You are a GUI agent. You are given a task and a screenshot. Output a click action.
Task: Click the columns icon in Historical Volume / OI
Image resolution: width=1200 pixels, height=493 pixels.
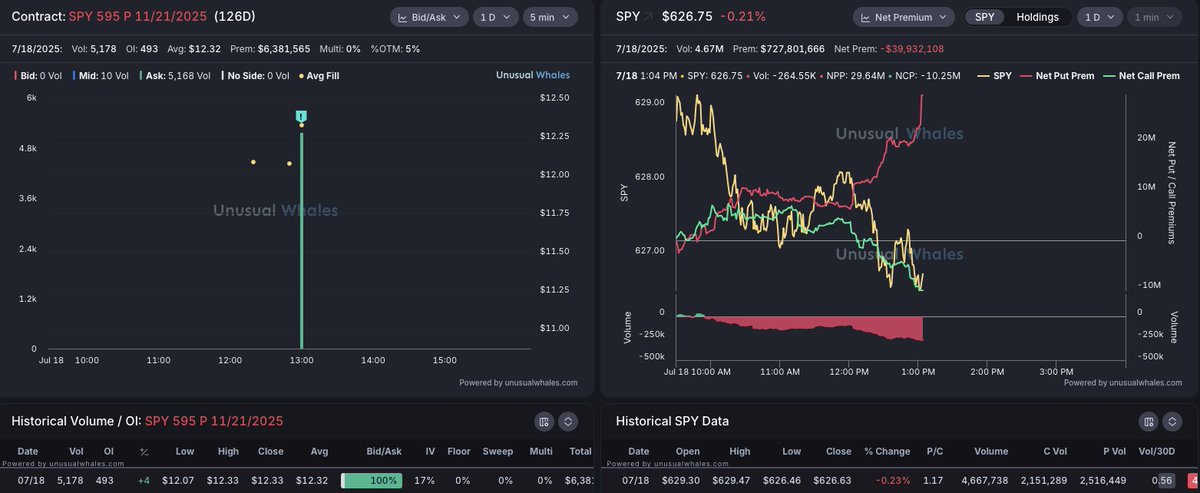coord(544,421)
